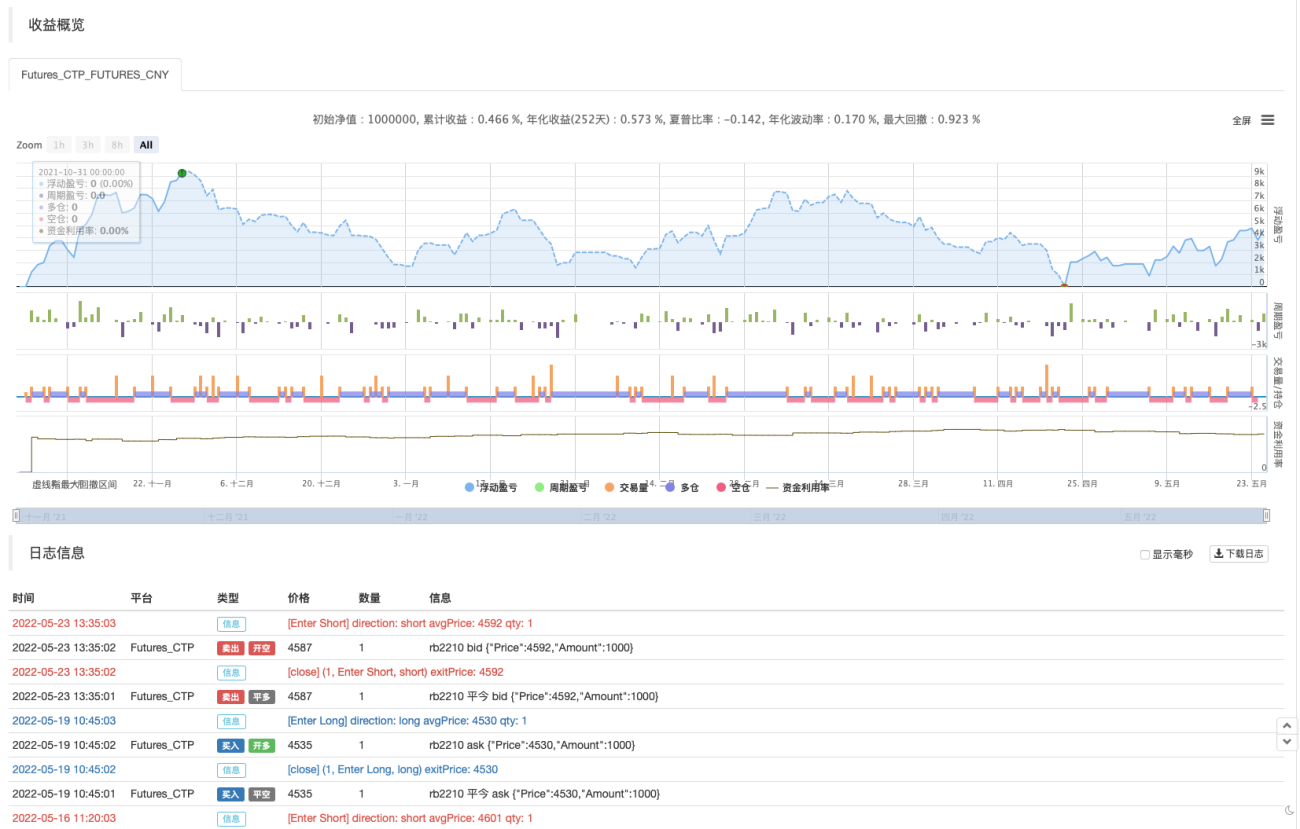Viewport: 1300px width, 829px height.
Task: Toggle 周期盈亏 legend series visibility
Action: [x=560, y=488]
